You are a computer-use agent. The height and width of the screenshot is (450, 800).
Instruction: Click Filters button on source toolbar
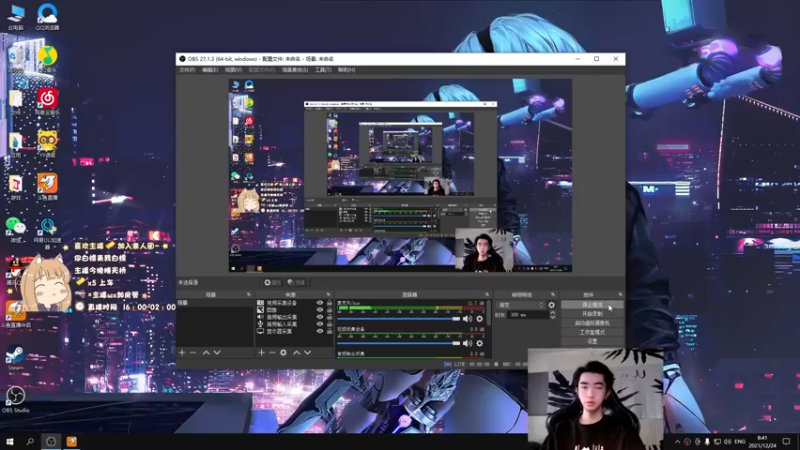pyautogui.click(x=296, y=282)
